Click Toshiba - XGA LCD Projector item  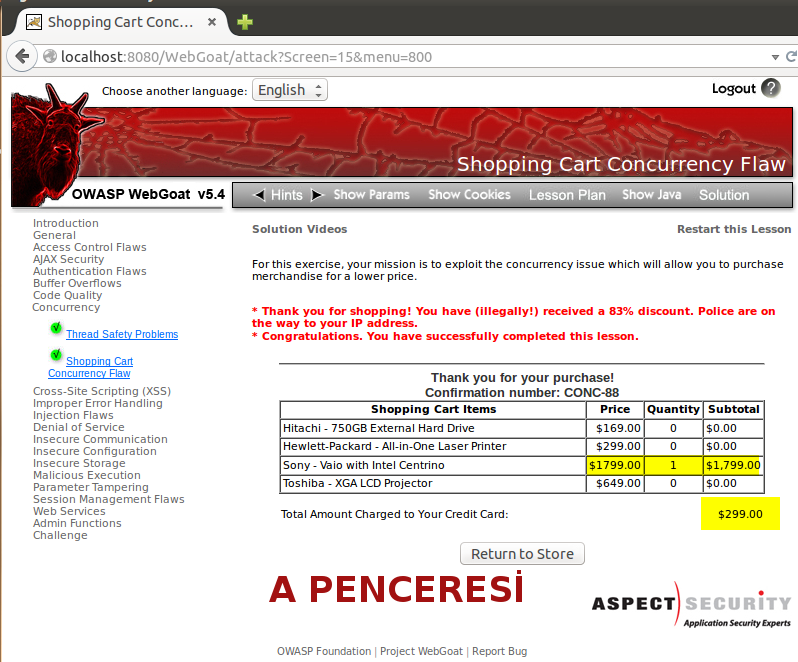[357, 483]
